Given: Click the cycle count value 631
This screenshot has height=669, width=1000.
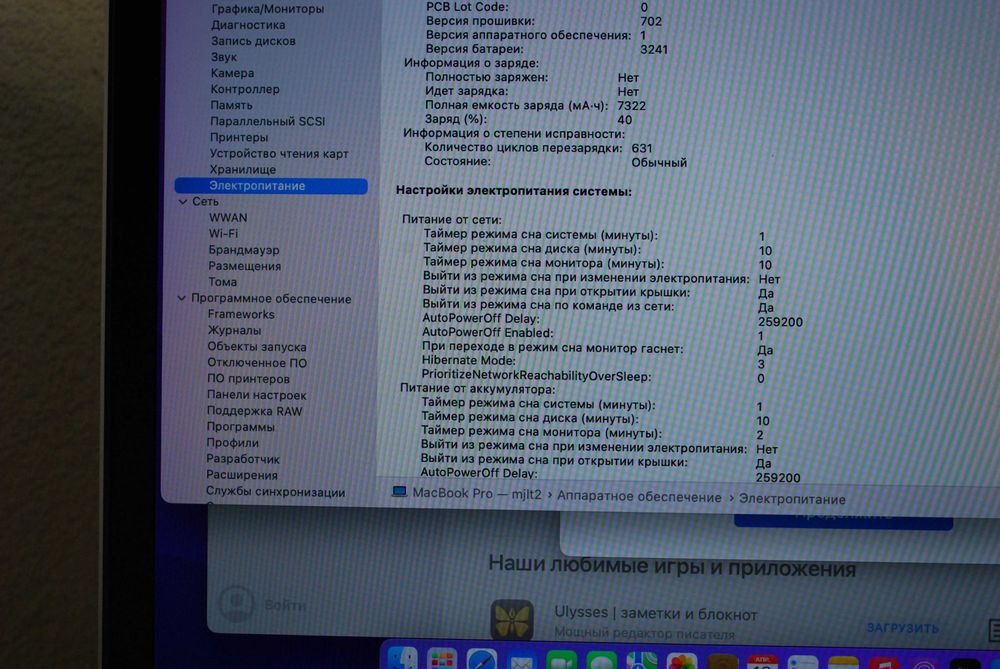Looking at the screenshot, I should coord(642,148).
